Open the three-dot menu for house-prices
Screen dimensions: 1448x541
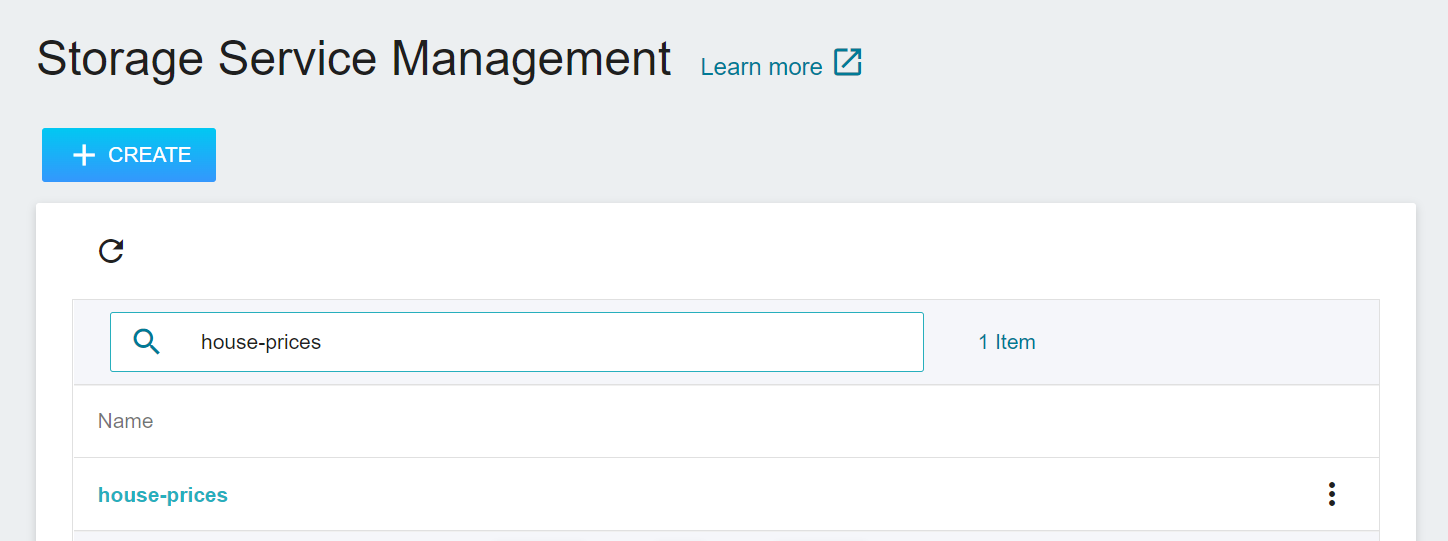[1331, 494]
